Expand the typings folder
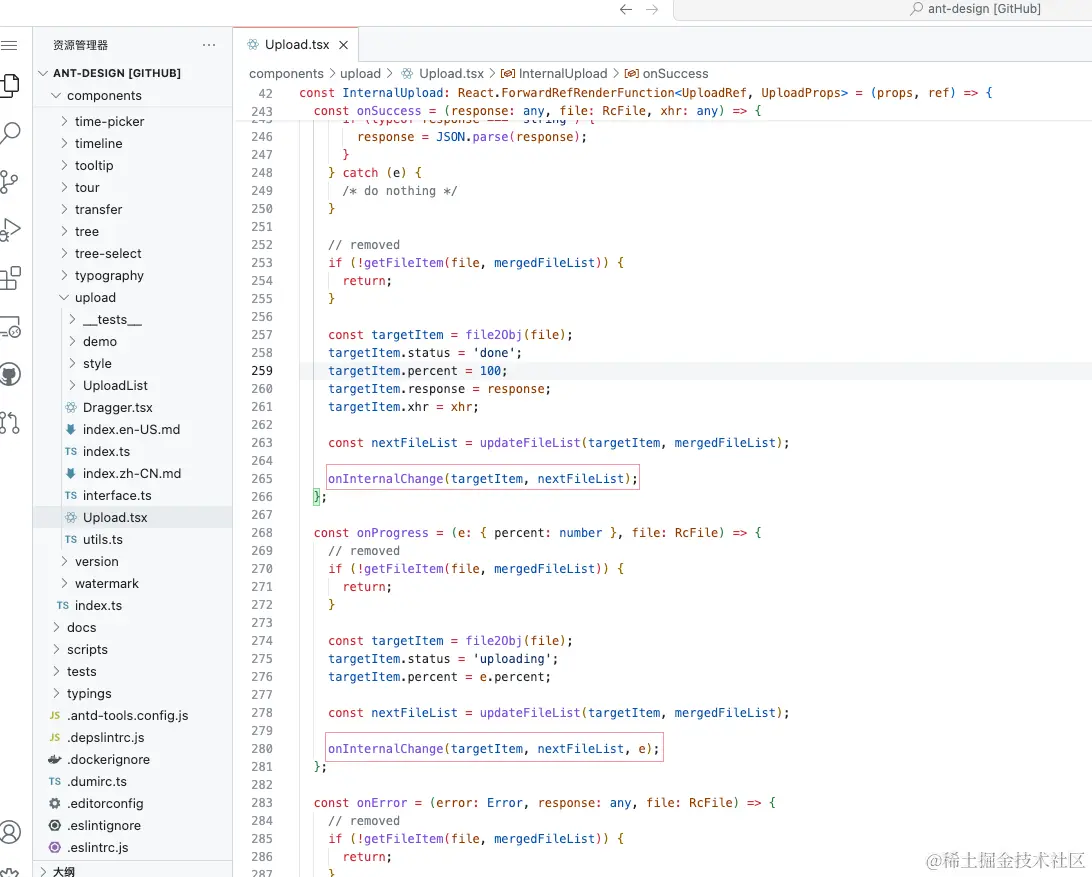 pos(132,694)
